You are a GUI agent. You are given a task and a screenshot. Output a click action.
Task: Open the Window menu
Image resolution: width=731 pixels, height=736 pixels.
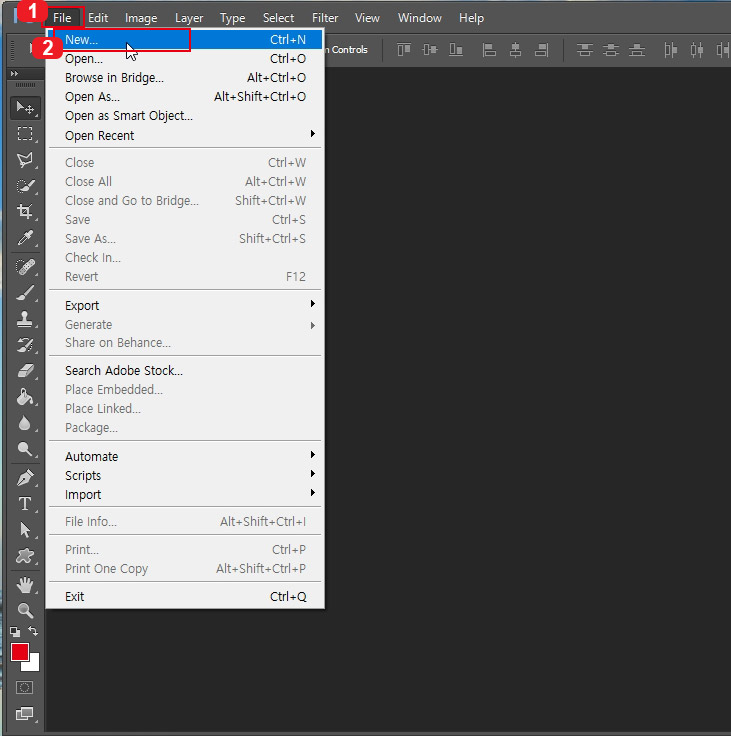coord(420,18)
